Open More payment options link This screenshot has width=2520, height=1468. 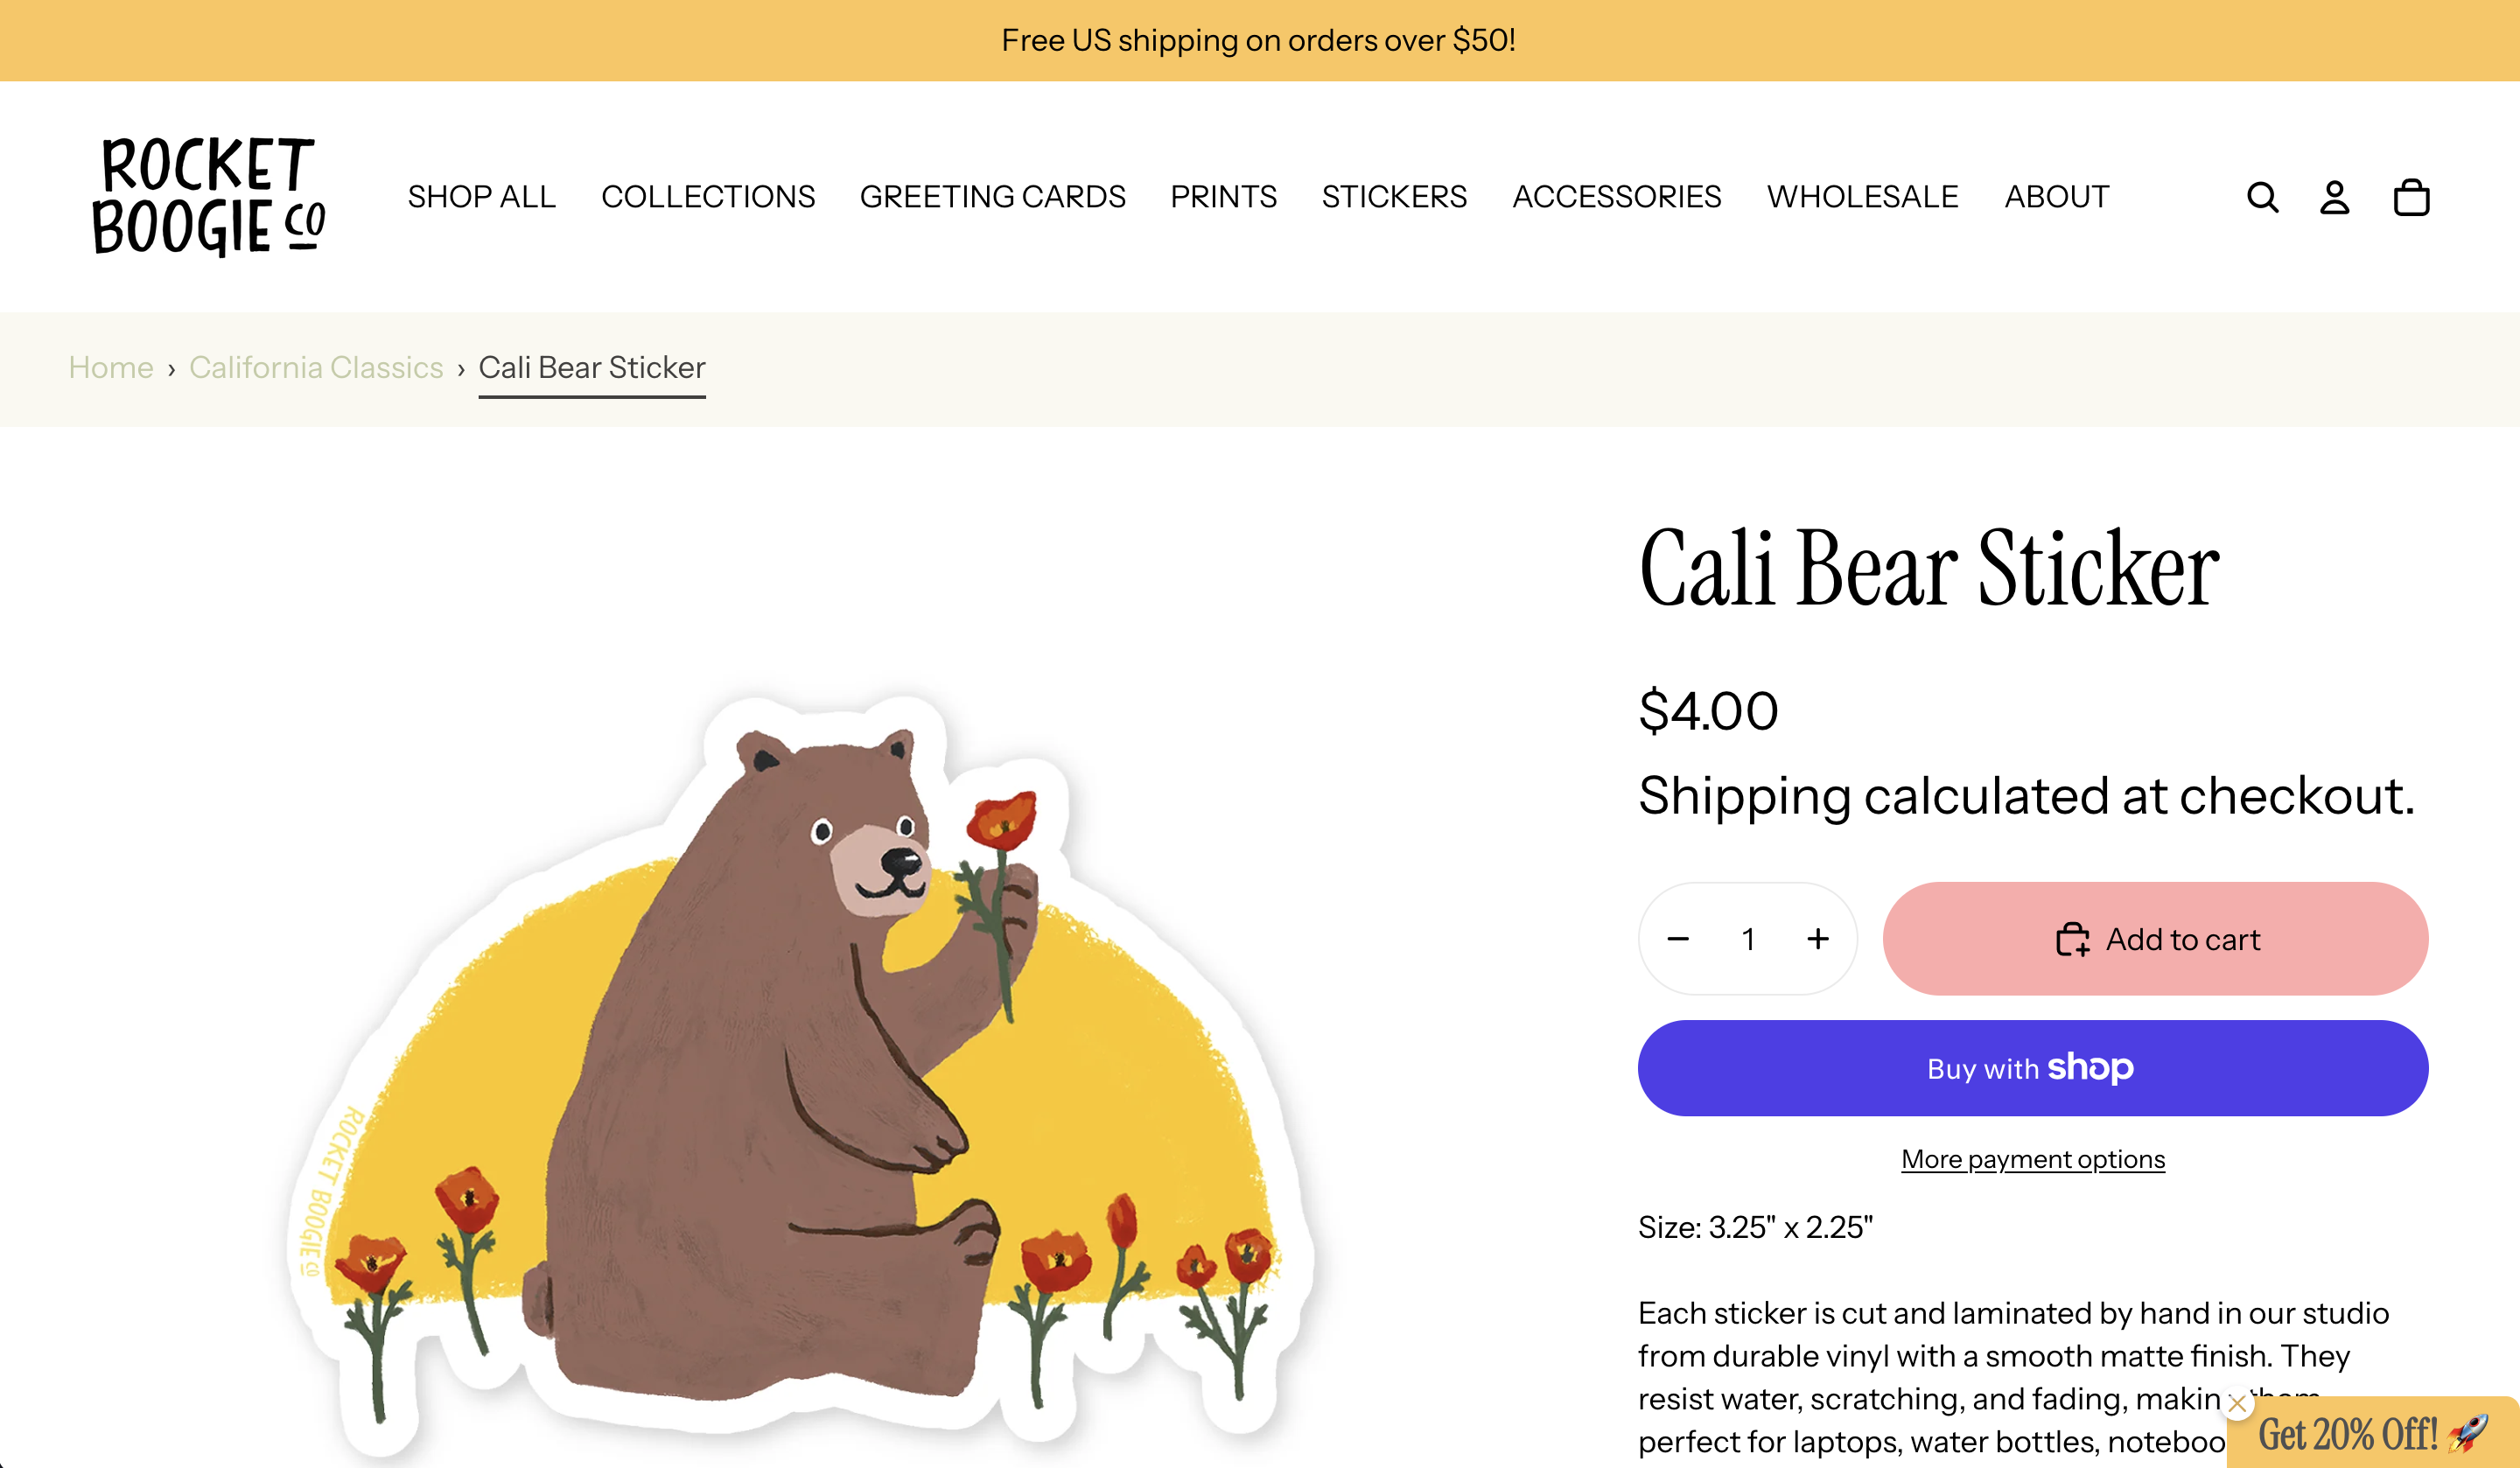click(x=2033, y=1159)
